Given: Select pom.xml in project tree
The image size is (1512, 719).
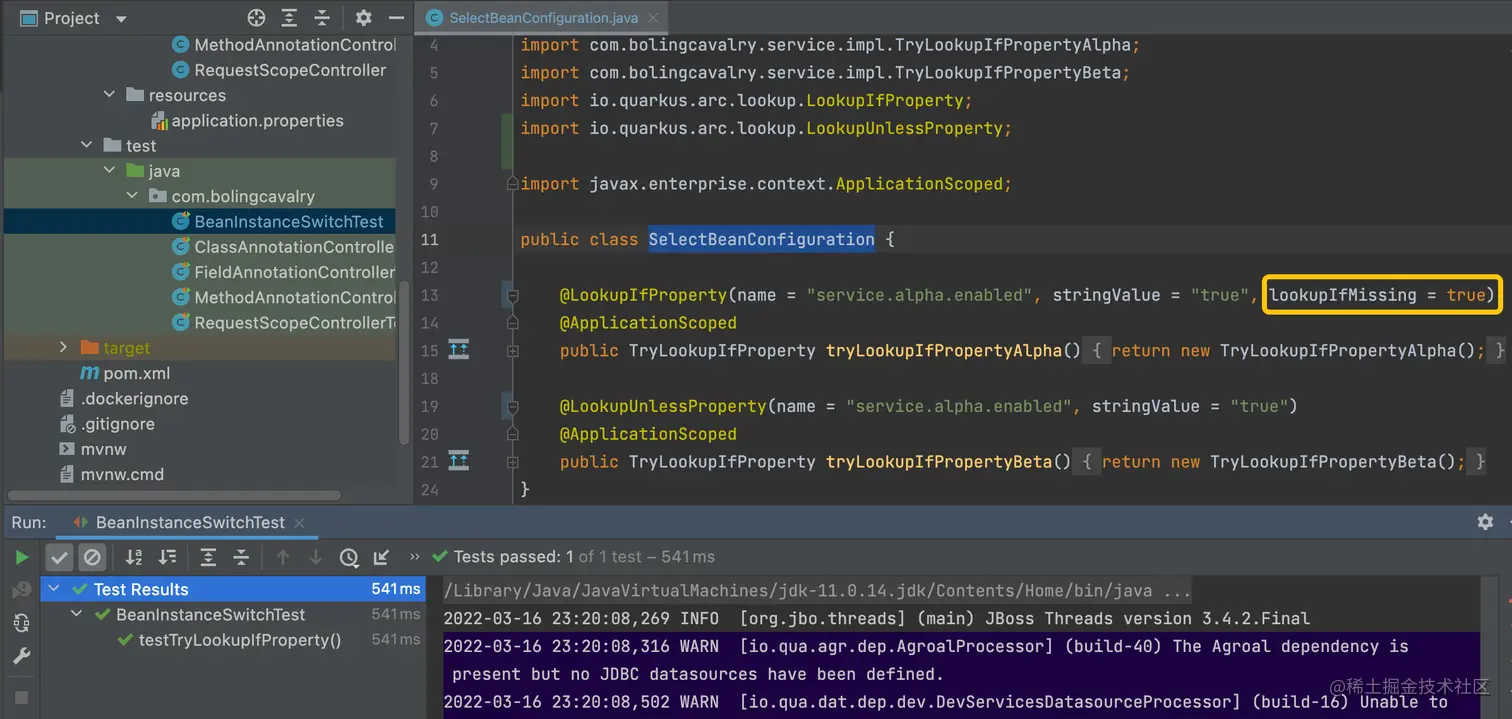Looking at the screenshot, I should pyautogui.click(x=137, y=374).
